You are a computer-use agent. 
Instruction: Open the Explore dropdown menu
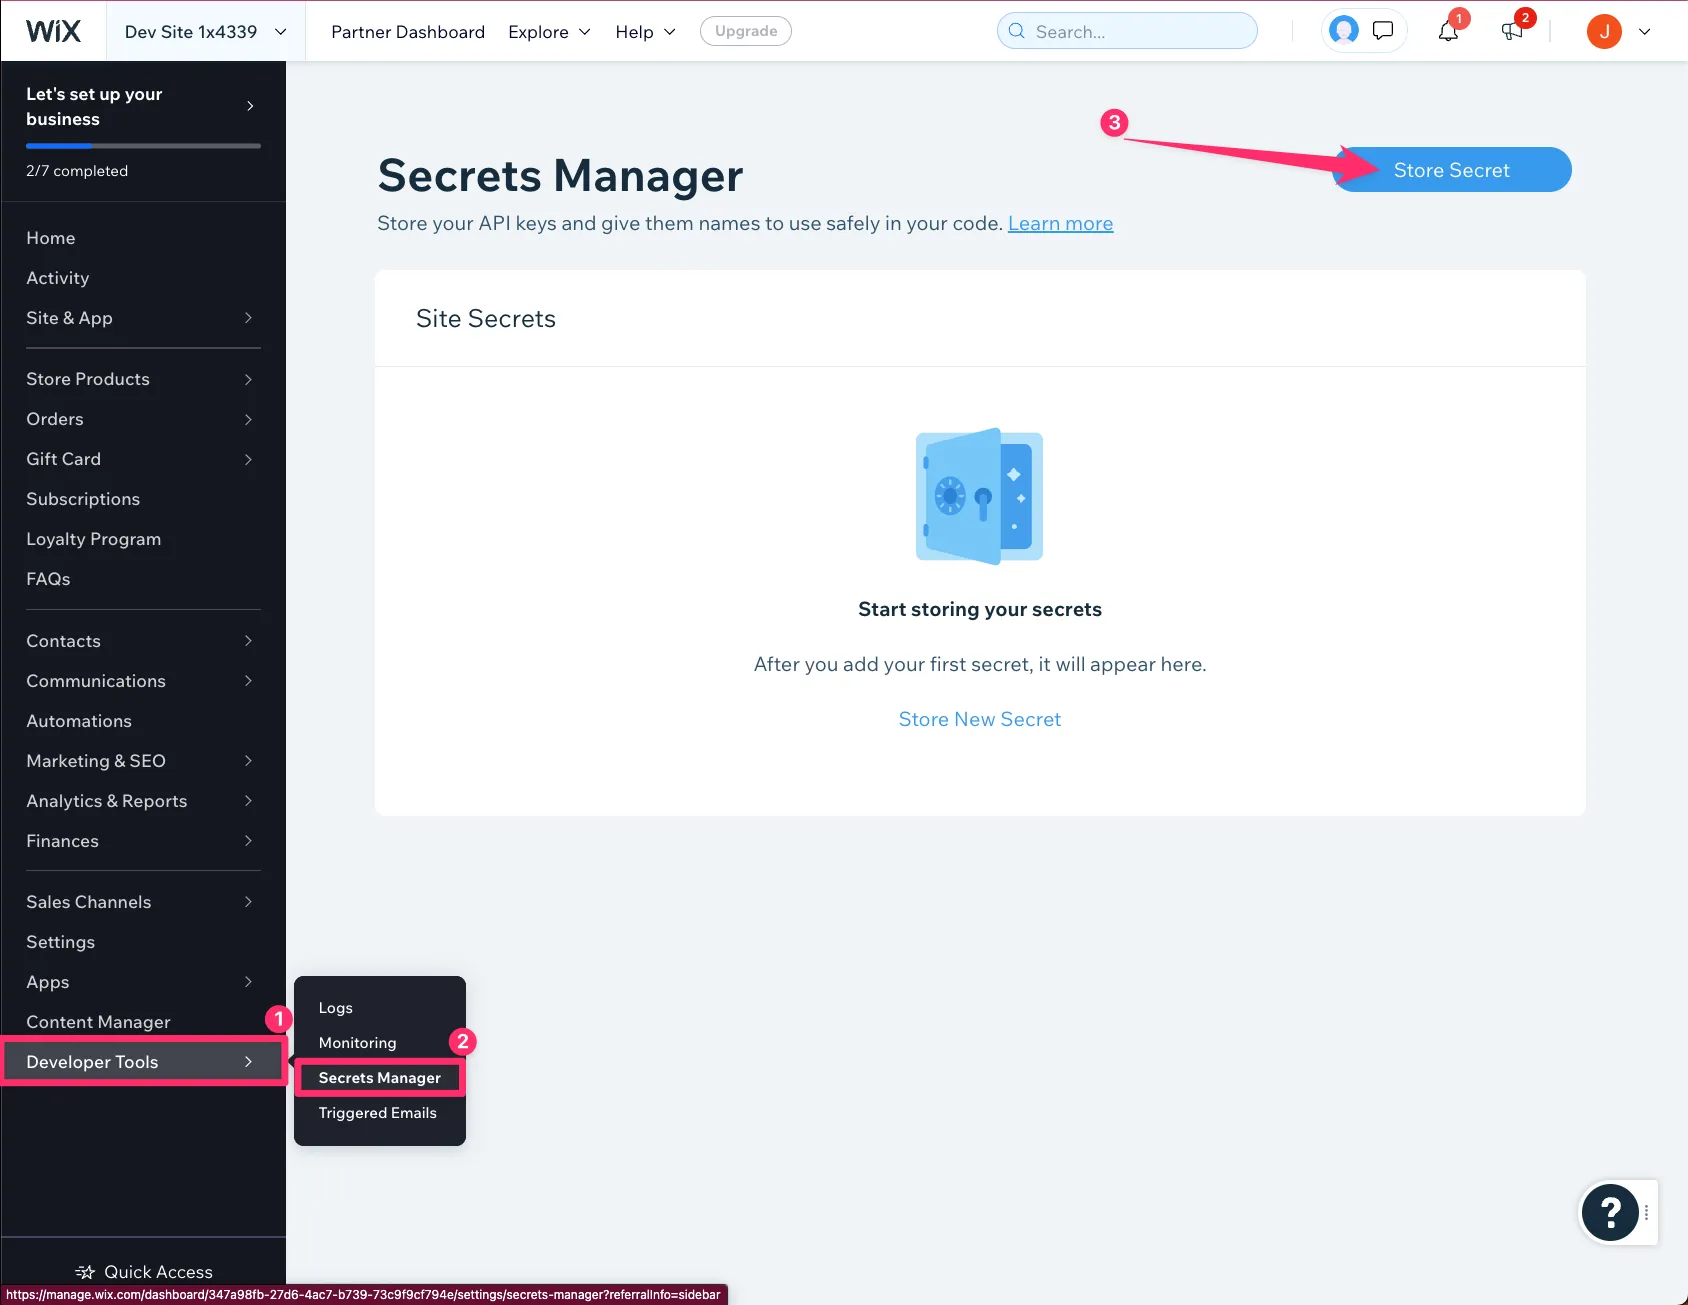[x=549, y=32]
